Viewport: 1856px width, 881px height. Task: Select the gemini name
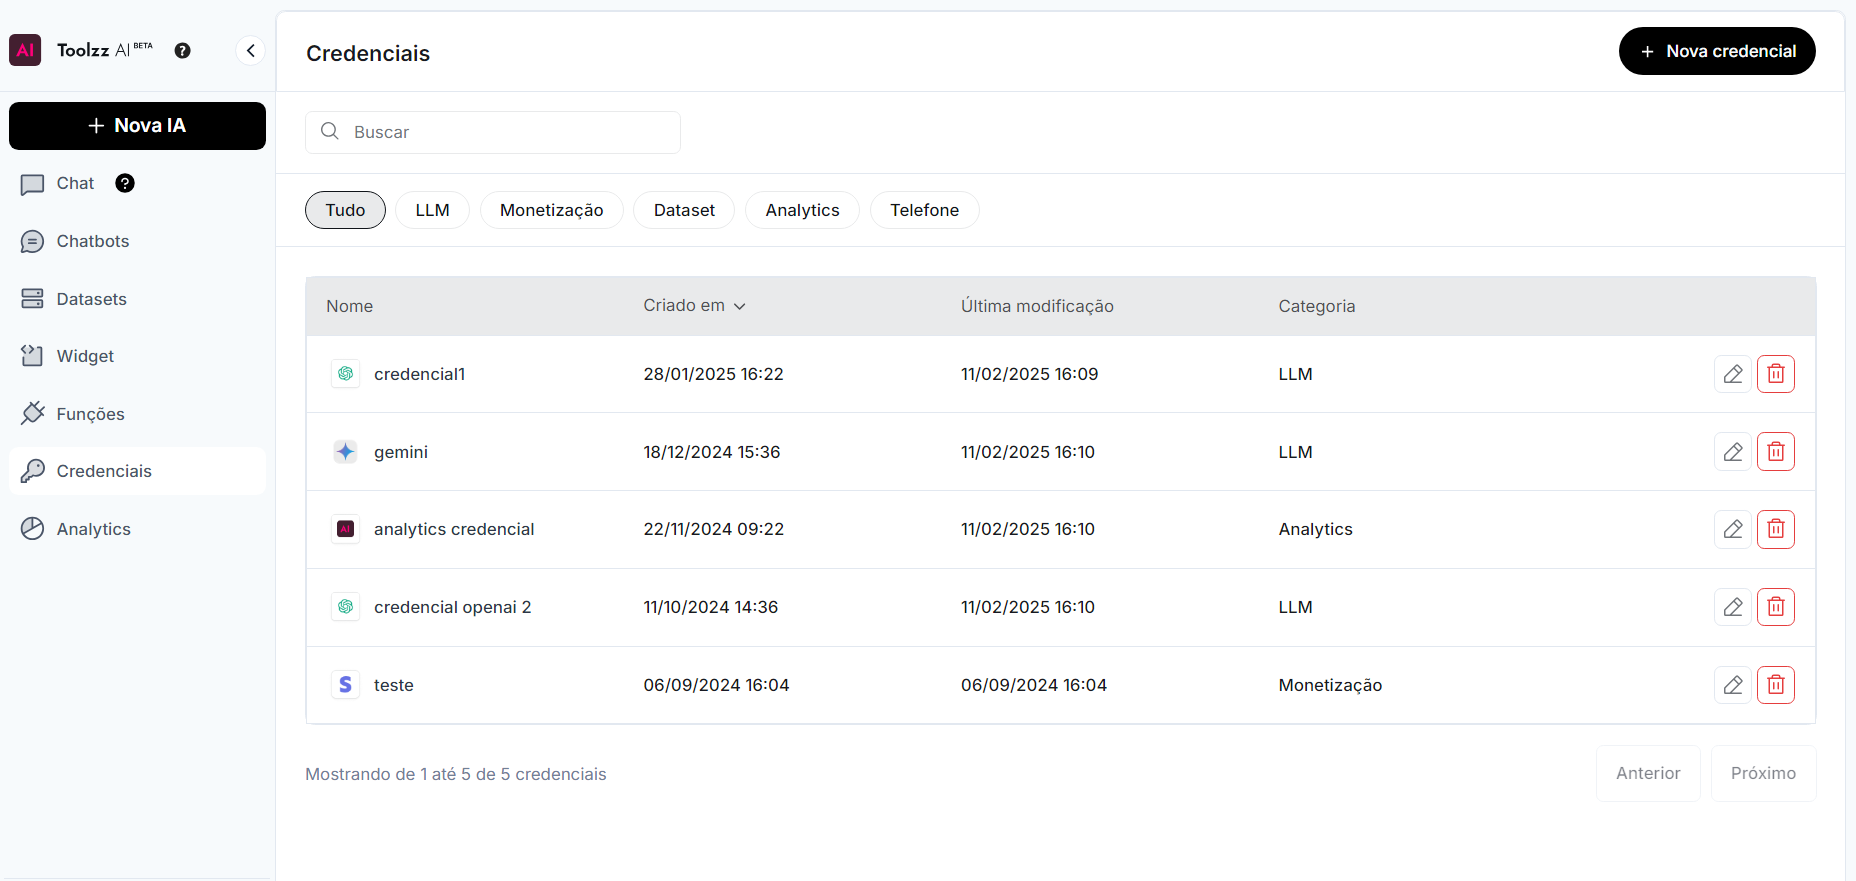tap(401, 452)
